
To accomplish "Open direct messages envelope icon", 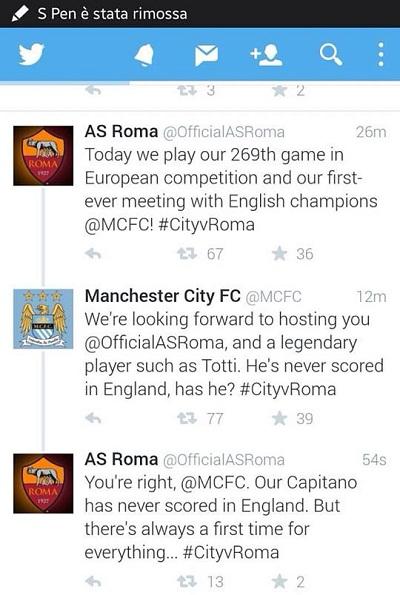I will 206,55.
